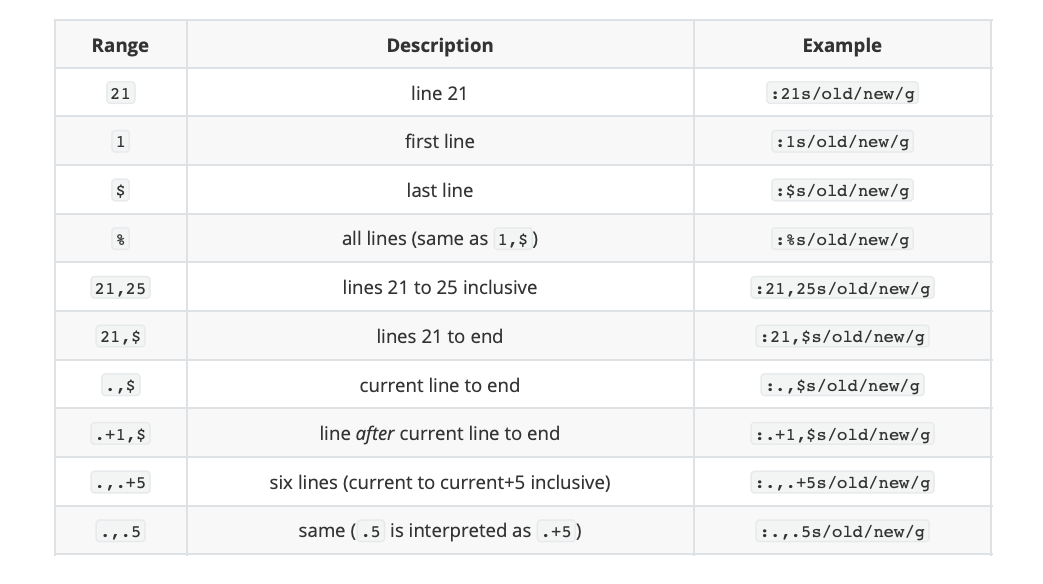The width and height of the screenshot is (1043, 584).
Task: Select the code snippet :21s/old/new/g
Action: (842, 93)
